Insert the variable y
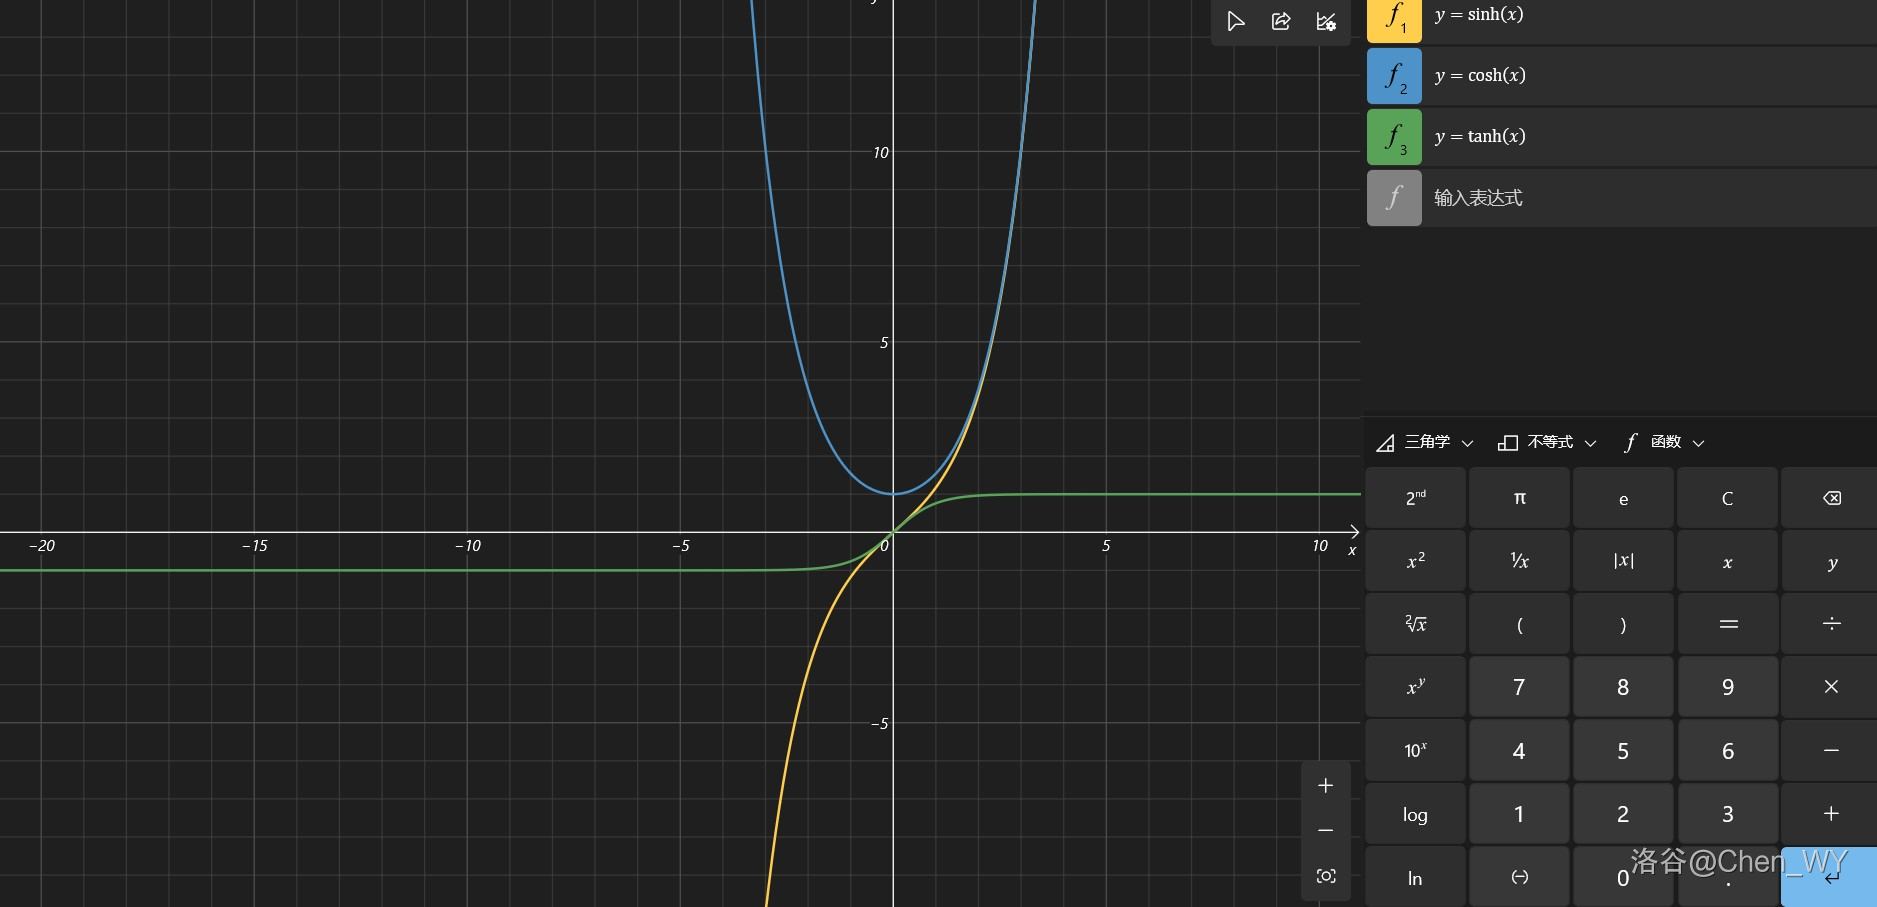Screen dimensions: 1877x907 [x=1831, y=561]
